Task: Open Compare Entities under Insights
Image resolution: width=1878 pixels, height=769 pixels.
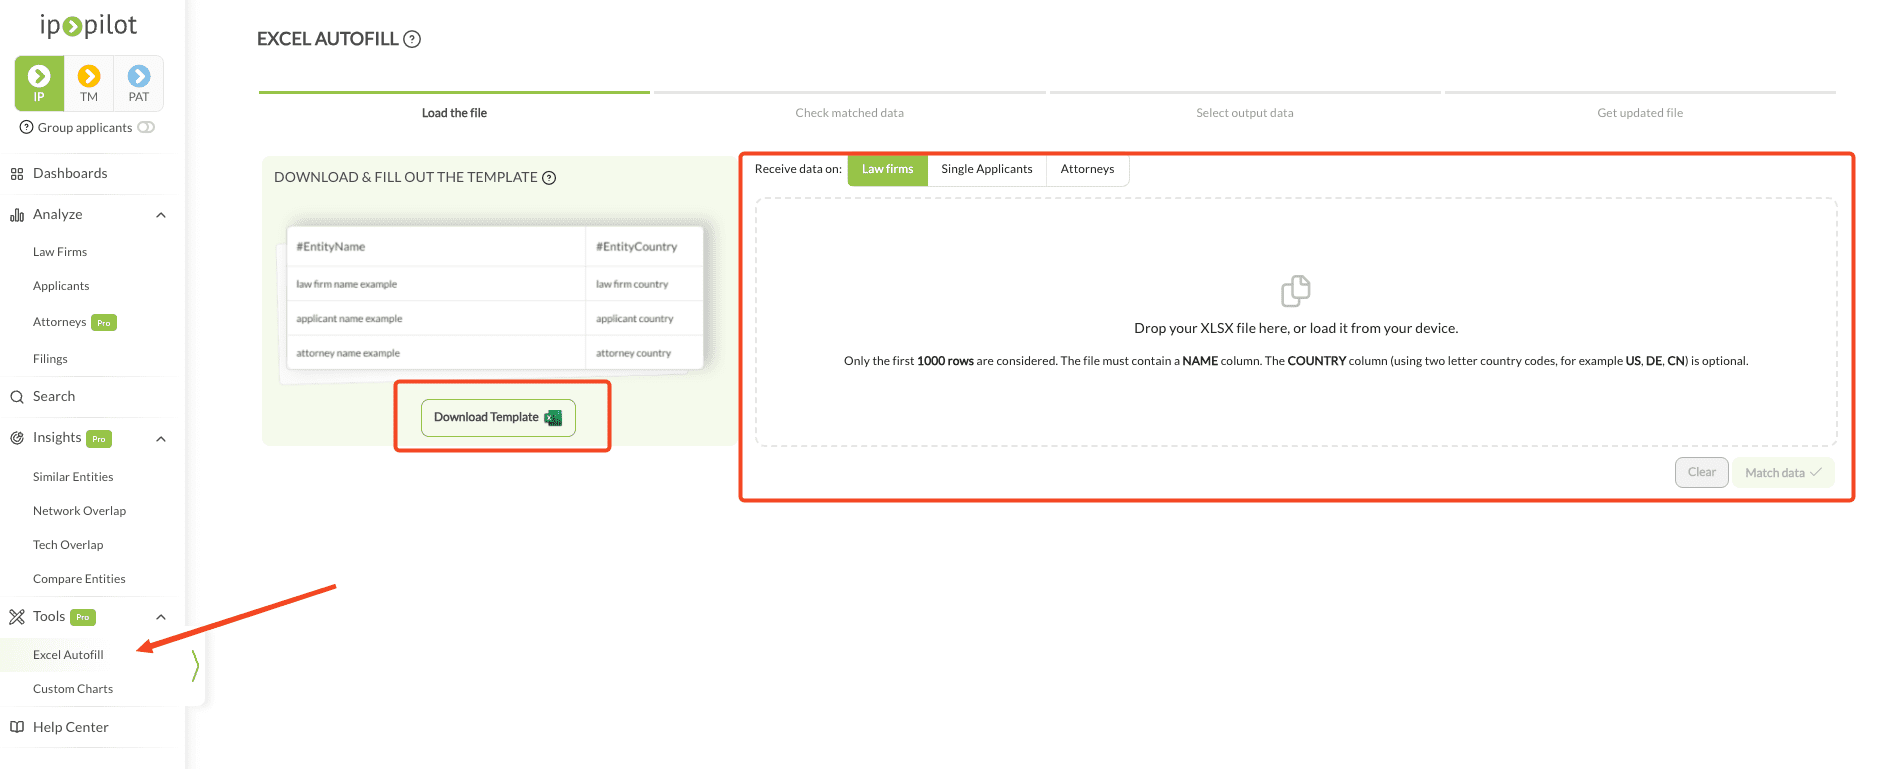Action: click(x=79, y=579)
